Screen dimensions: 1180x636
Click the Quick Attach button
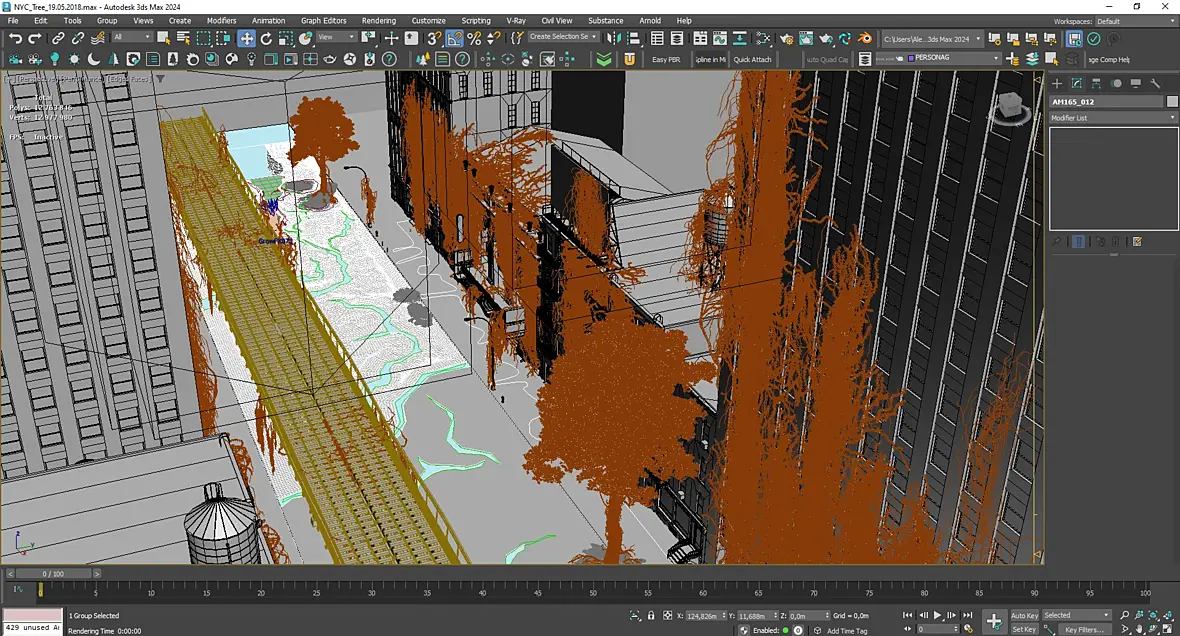click(753, 59)
